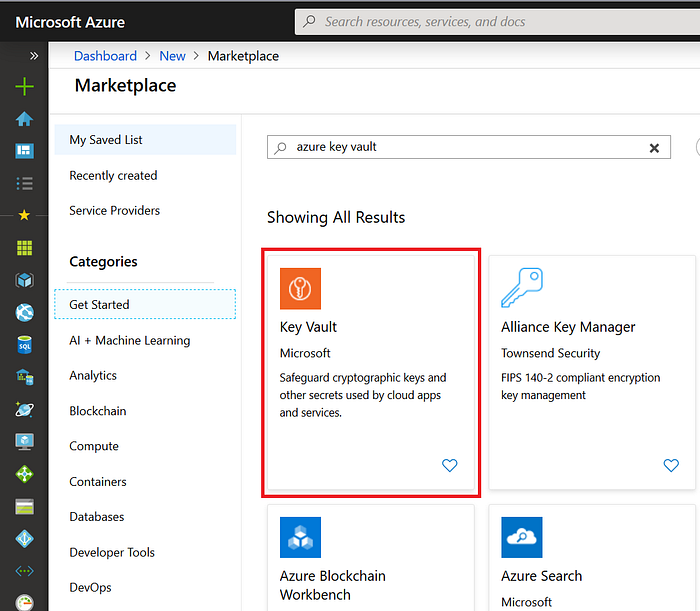Open Recently created list

point(113,175)
